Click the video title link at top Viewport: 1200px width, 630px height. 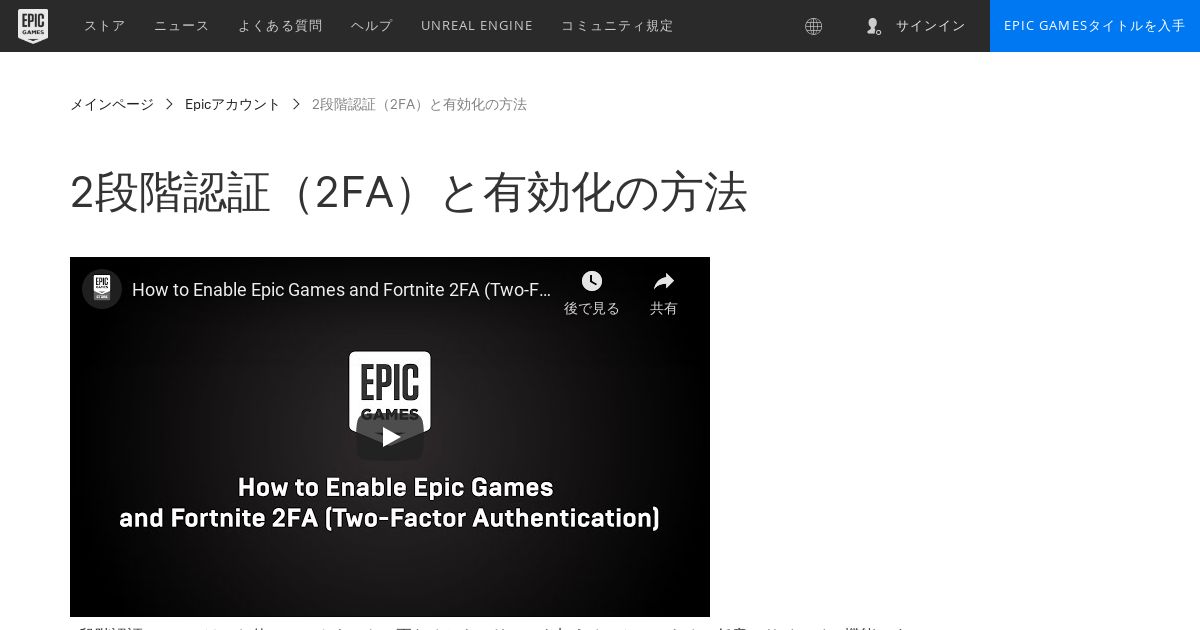click(341, 290)
